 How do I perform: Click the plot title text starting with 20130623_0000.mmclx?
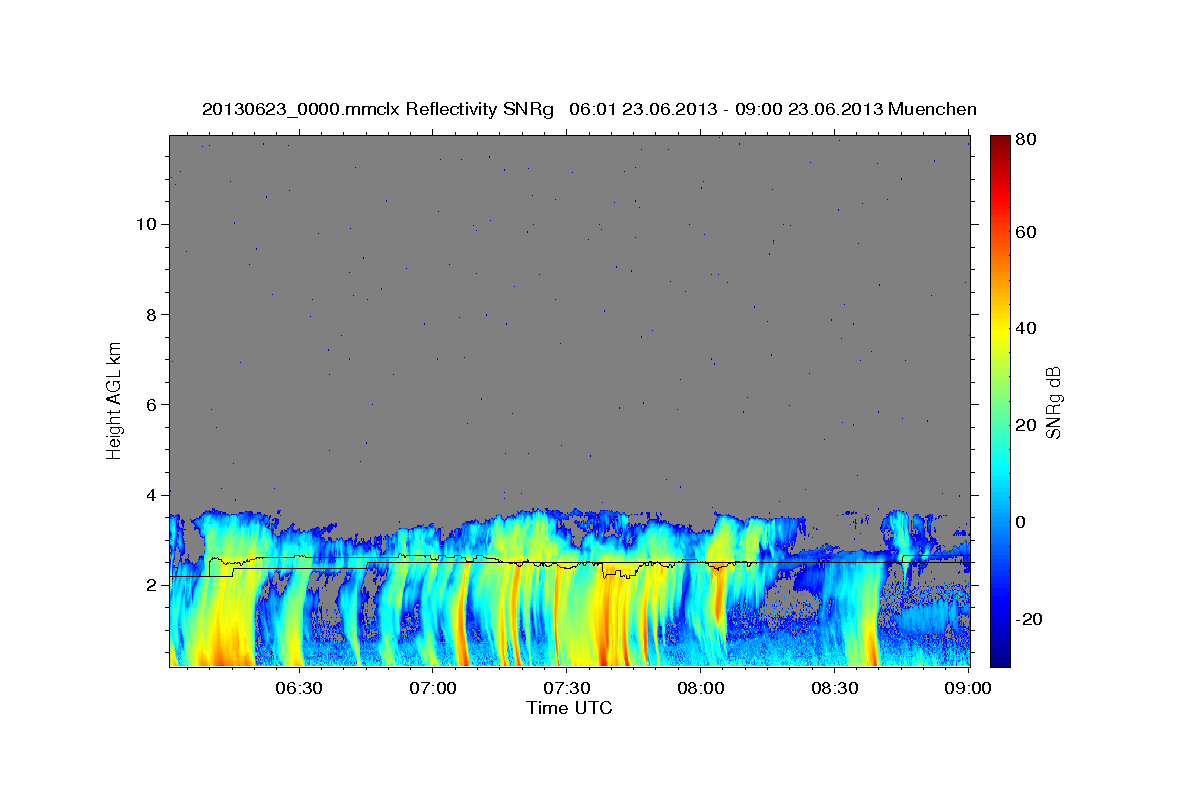coord(589,109)
